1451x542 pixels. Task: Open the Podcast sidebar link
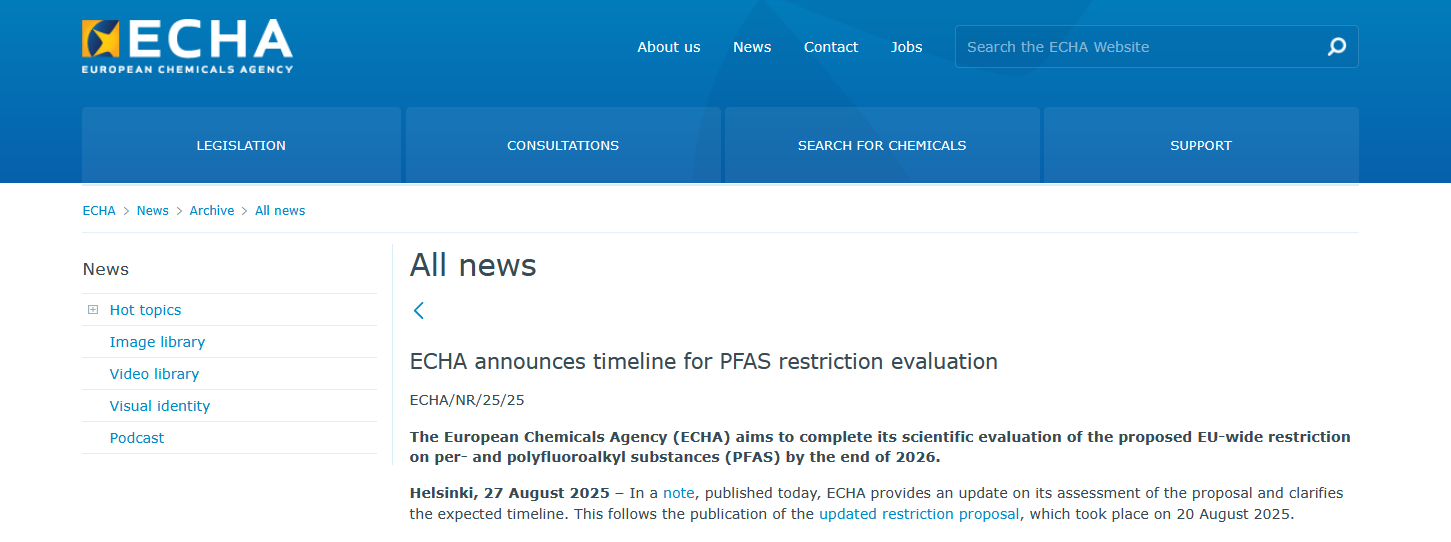tap(137, 438)
